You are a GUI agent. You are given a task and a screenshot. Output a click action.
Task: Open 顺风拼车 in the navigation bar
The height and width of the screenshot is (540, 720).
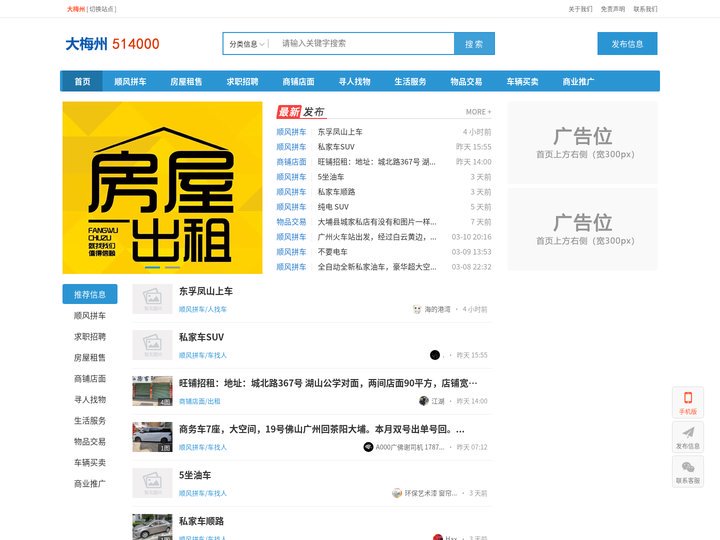click(130, 81)
